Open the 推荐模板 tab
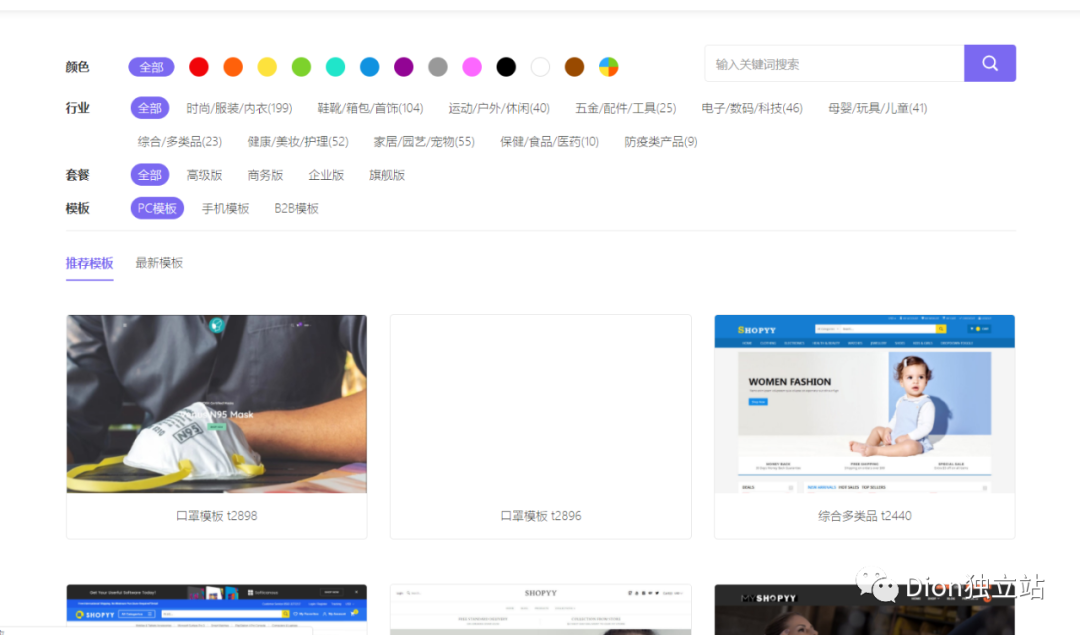Image resolution: width=1080 pixels, height=635 pixels. pyautogui.click(x=89, y=262)
